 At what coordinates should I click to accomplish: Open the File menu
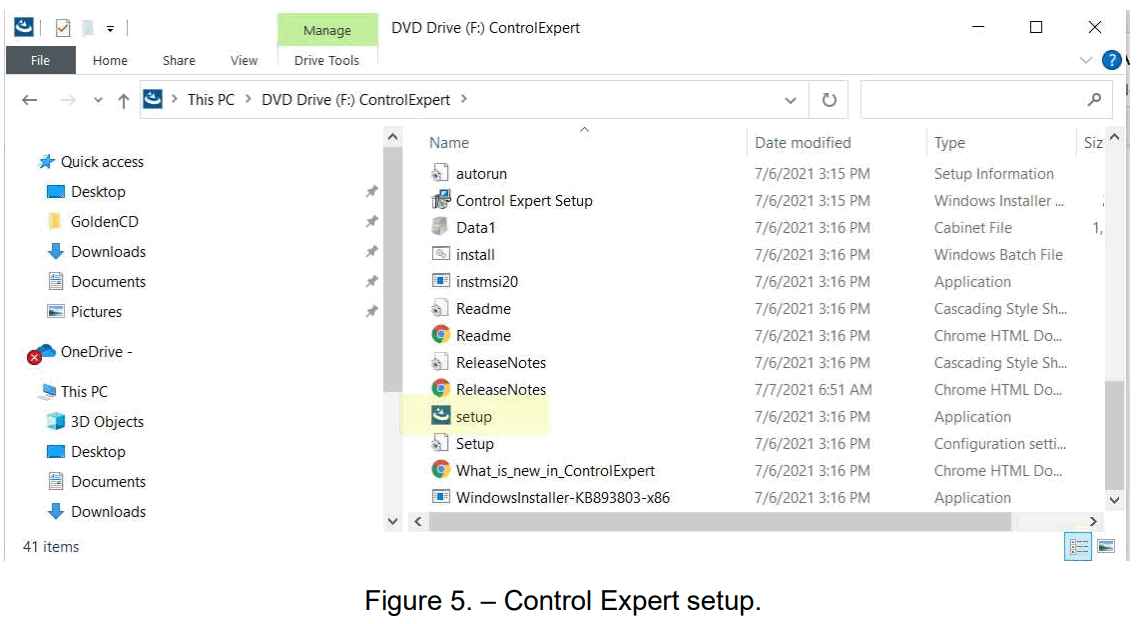pyautogui.click(x=40, y=60)
